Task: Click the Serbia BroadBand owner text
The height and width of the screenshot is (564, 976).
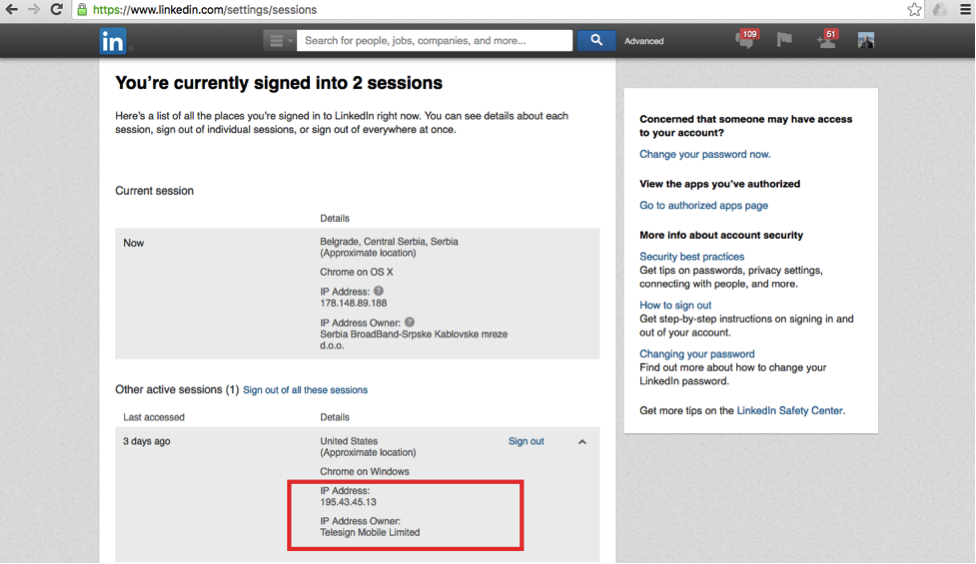Action: [x=413, y=339]
